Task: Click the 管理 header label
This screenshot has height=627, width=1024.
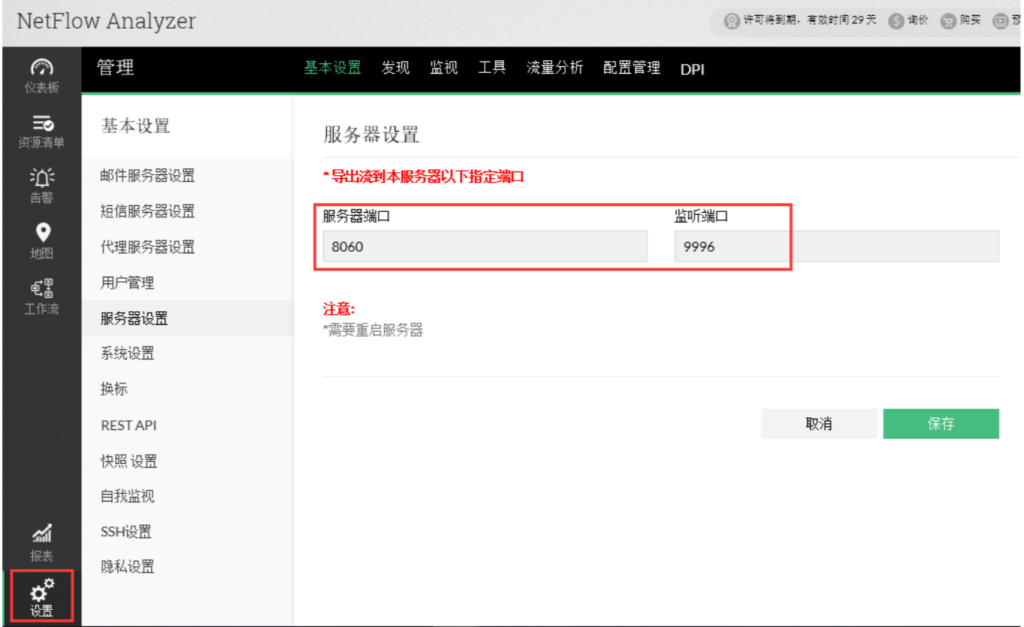Action: coord(116,67)
